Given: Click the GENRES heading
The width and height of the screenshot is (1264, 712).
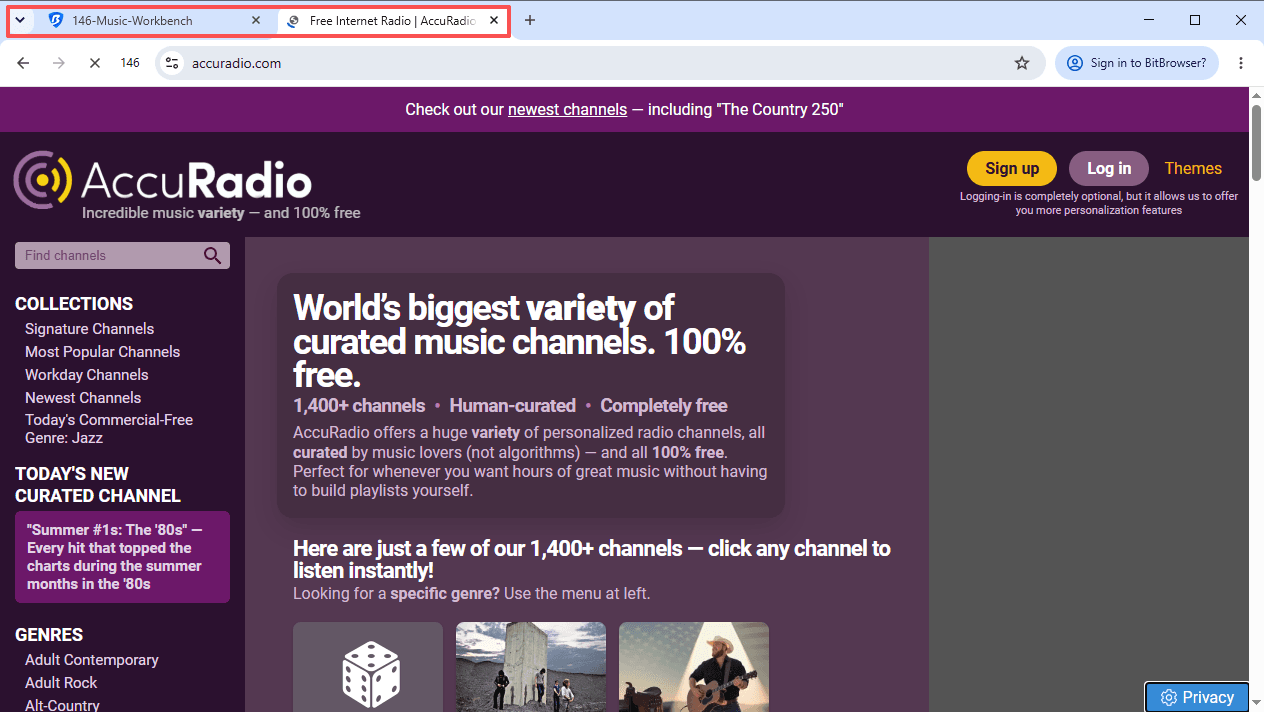Looking at the screenshot, I should [x=49, y=635].
